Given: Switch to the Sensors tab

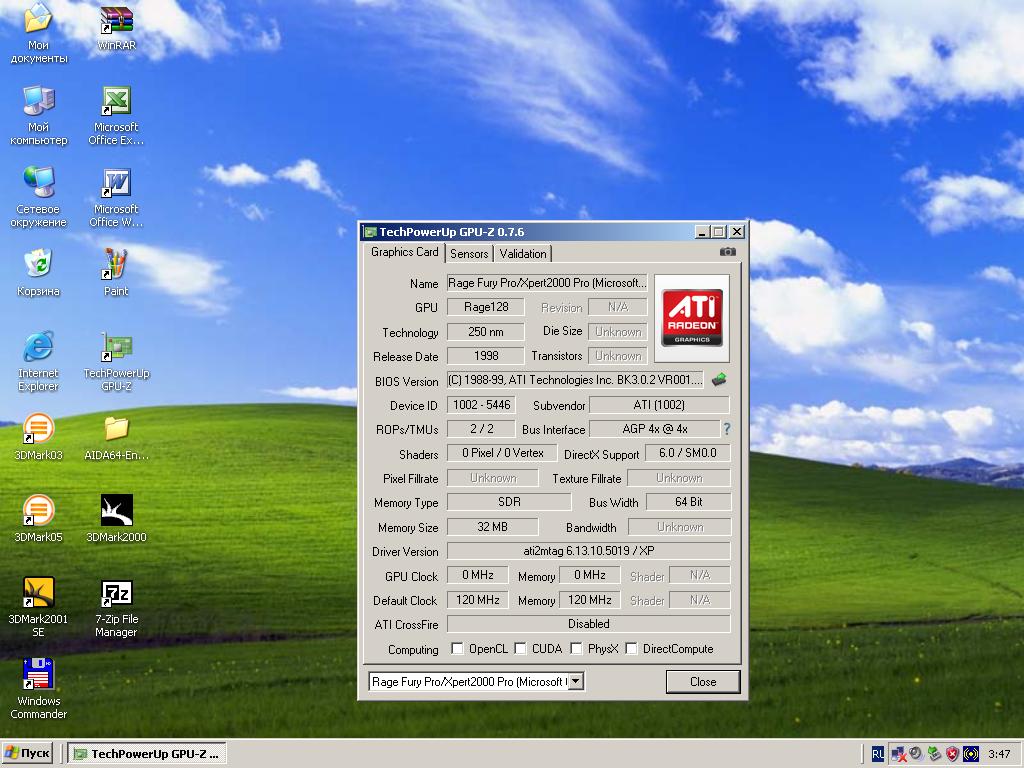Looking at the screenshot, I should click(x=469, y=253).
